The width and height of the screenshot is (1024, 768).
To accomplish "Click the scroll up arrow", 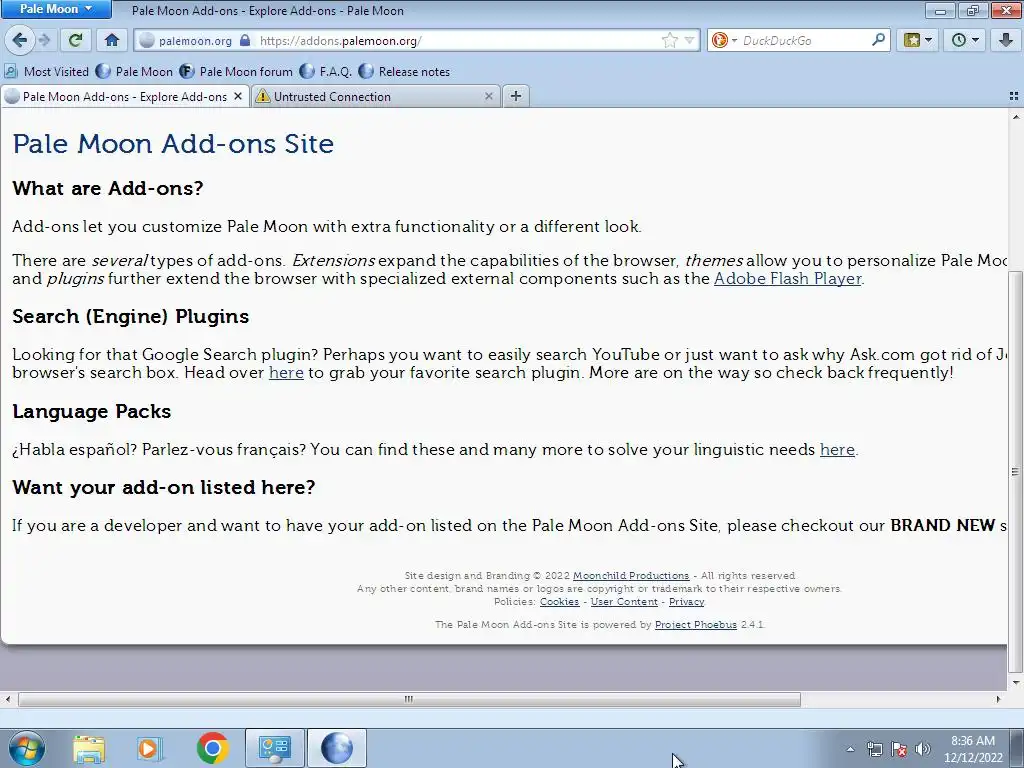I will click(1015, 117).
